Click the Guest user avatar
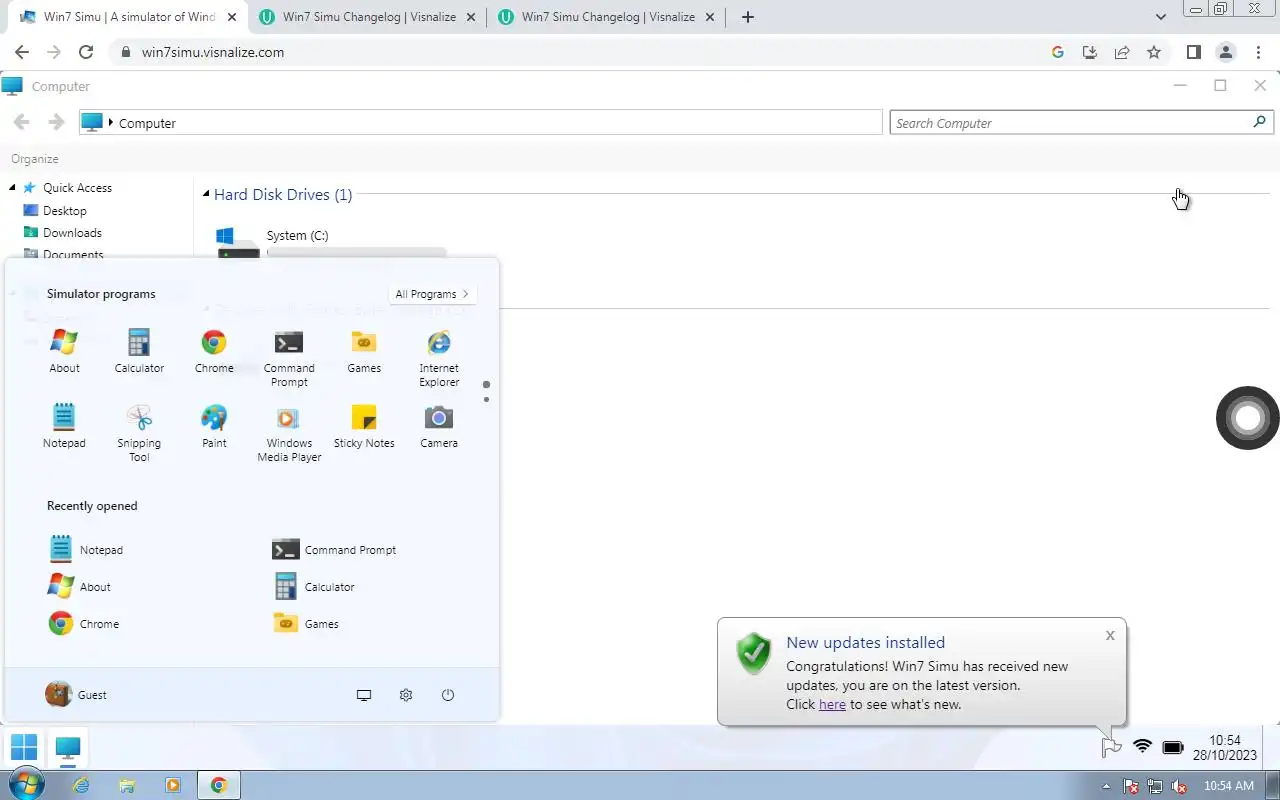This screenshot has width=1280, height=800. click(x=58, y=694)
